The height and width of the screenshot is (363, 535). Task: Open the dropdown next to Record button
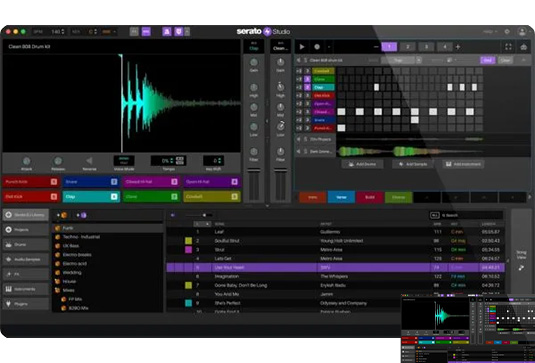(329, 47)
